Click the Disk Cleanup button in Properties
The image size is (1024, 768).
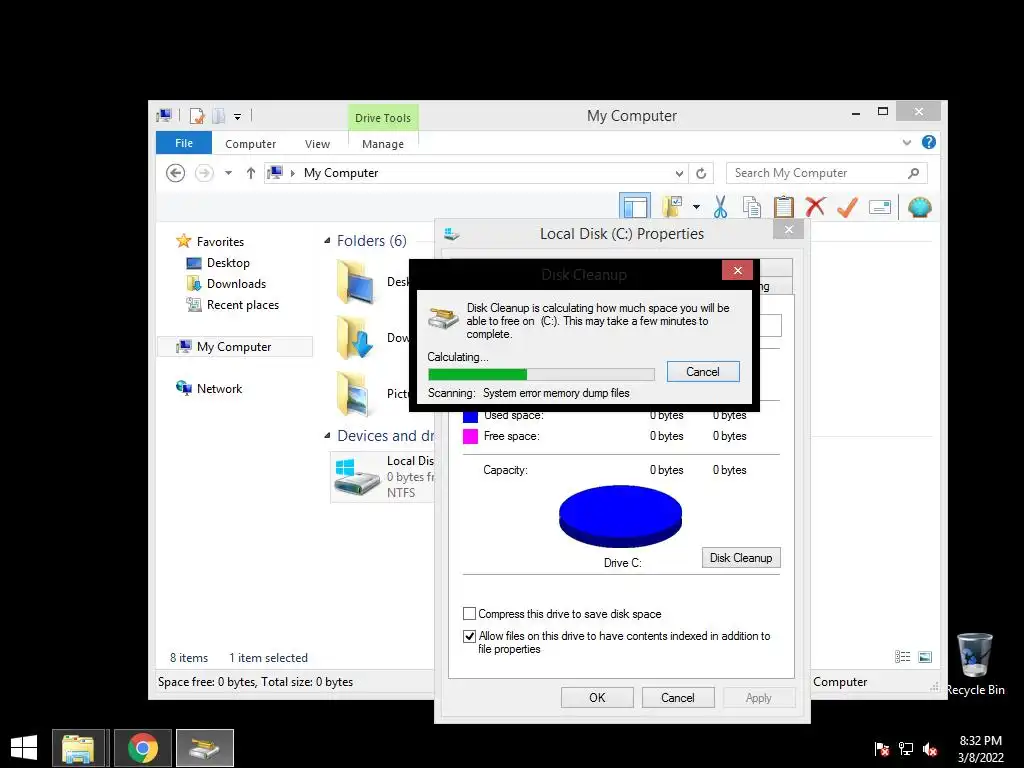point(741,558)
